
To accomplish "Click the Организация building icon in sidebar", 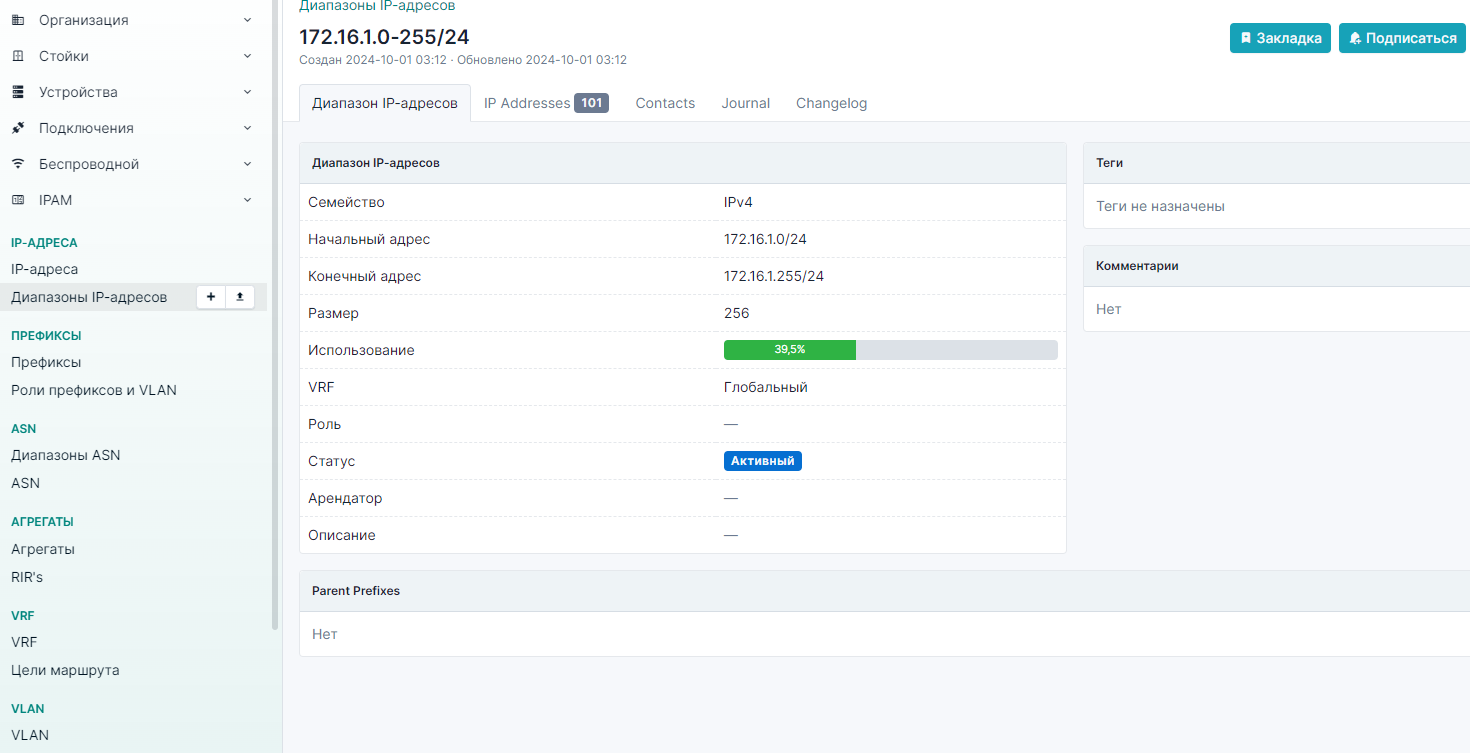I will tap(18, 20).
